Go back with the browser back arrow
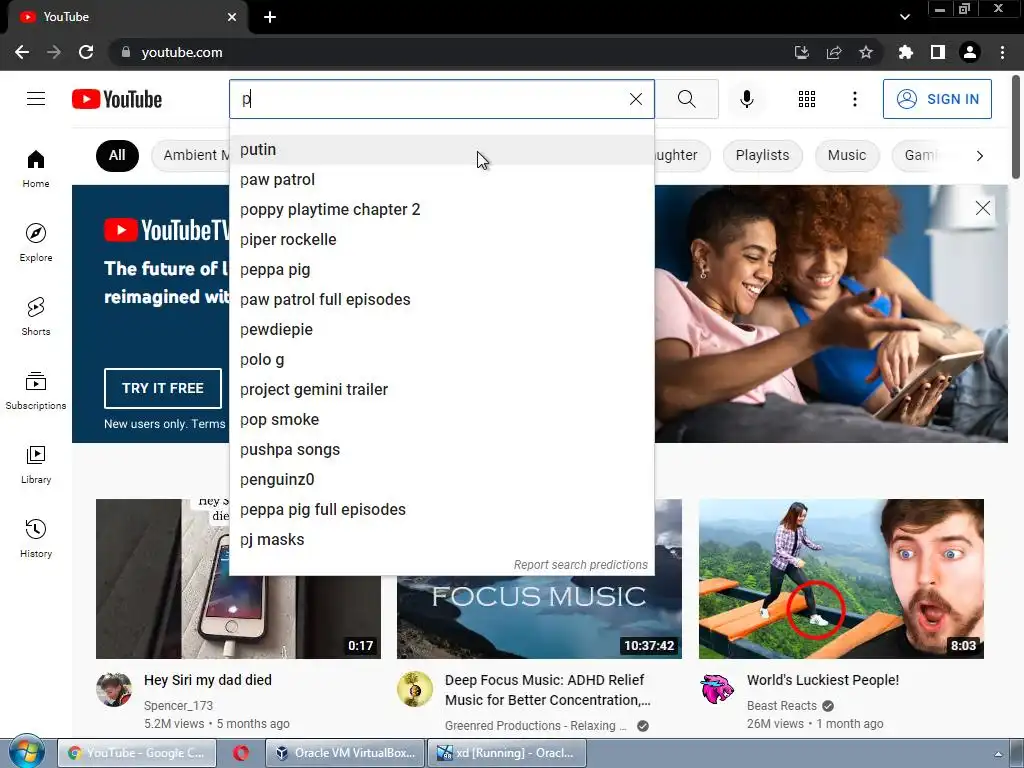The height and width of the screenshot is (768, 1024). [22, 52]
